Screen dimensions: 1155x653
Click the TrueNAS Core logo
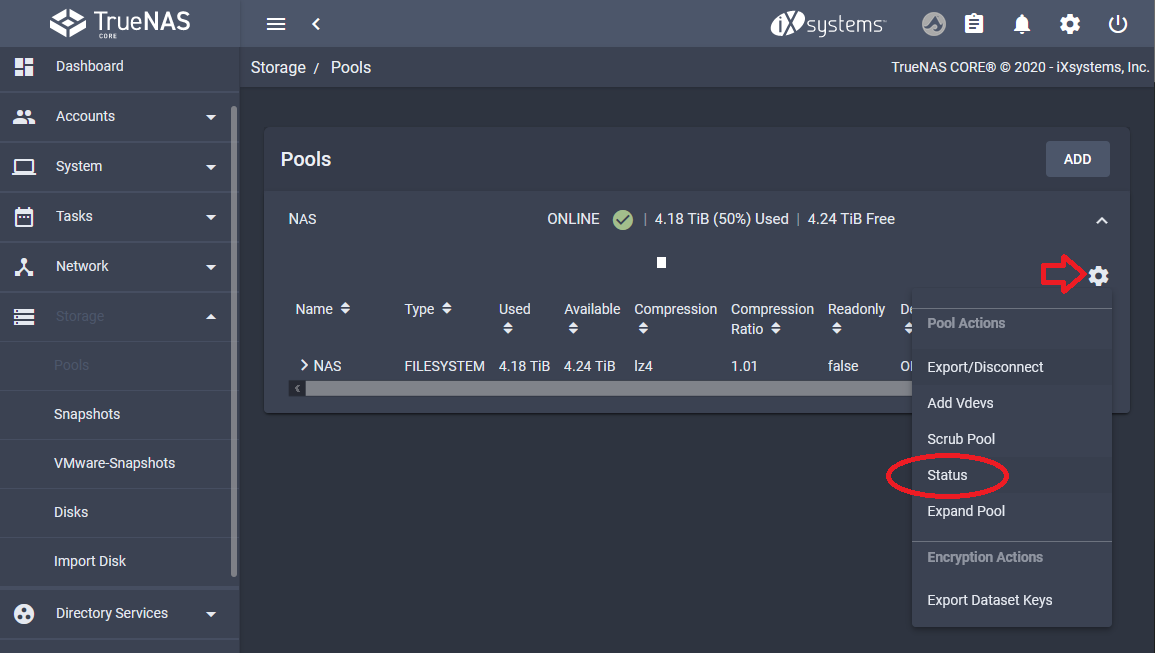[120, 23]
